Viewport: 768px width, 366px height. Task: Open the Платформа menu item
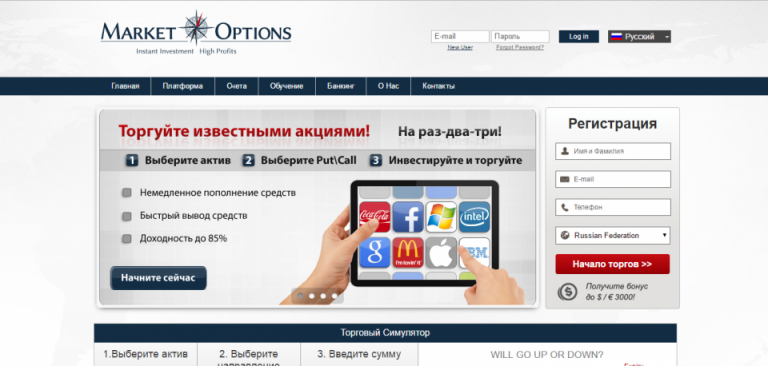pos(183,86)
